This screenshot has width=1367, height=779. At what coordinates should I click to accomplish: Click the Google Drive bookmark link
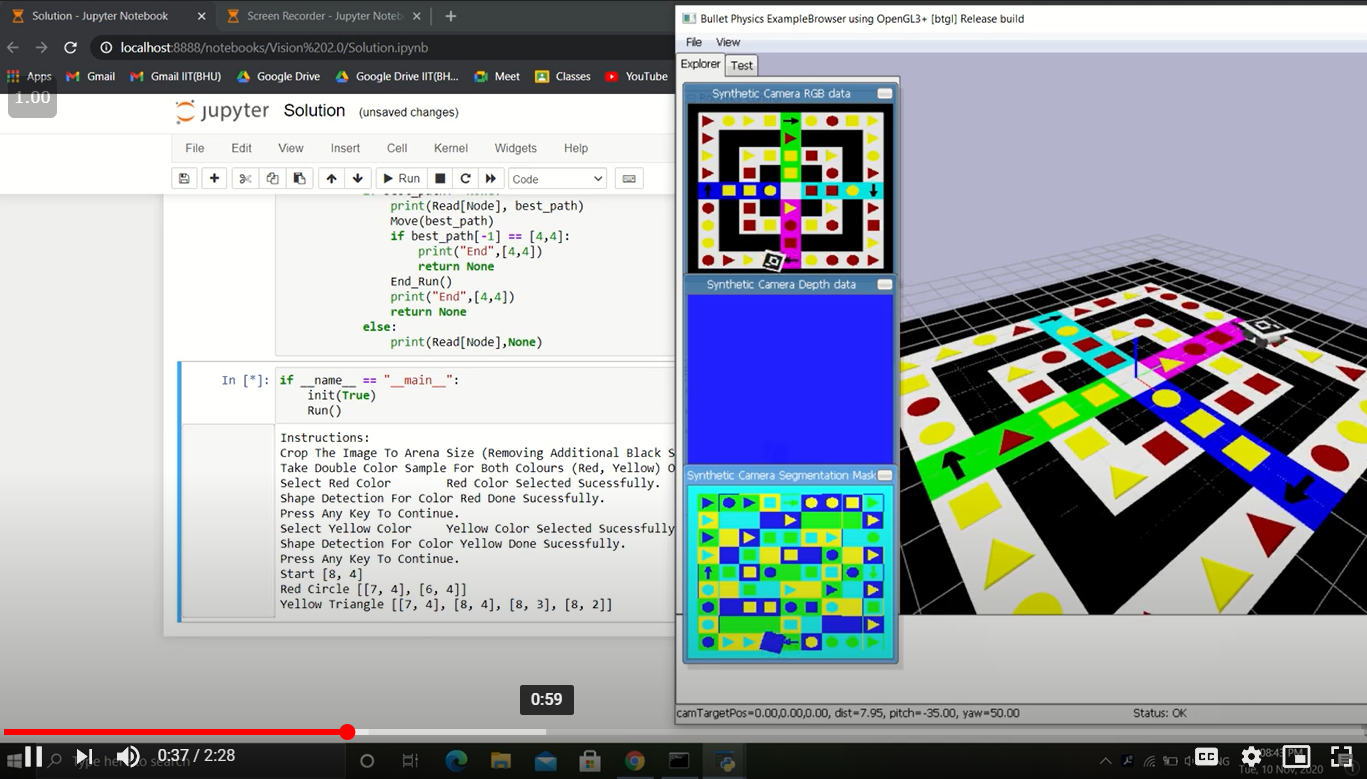[278, 76]
